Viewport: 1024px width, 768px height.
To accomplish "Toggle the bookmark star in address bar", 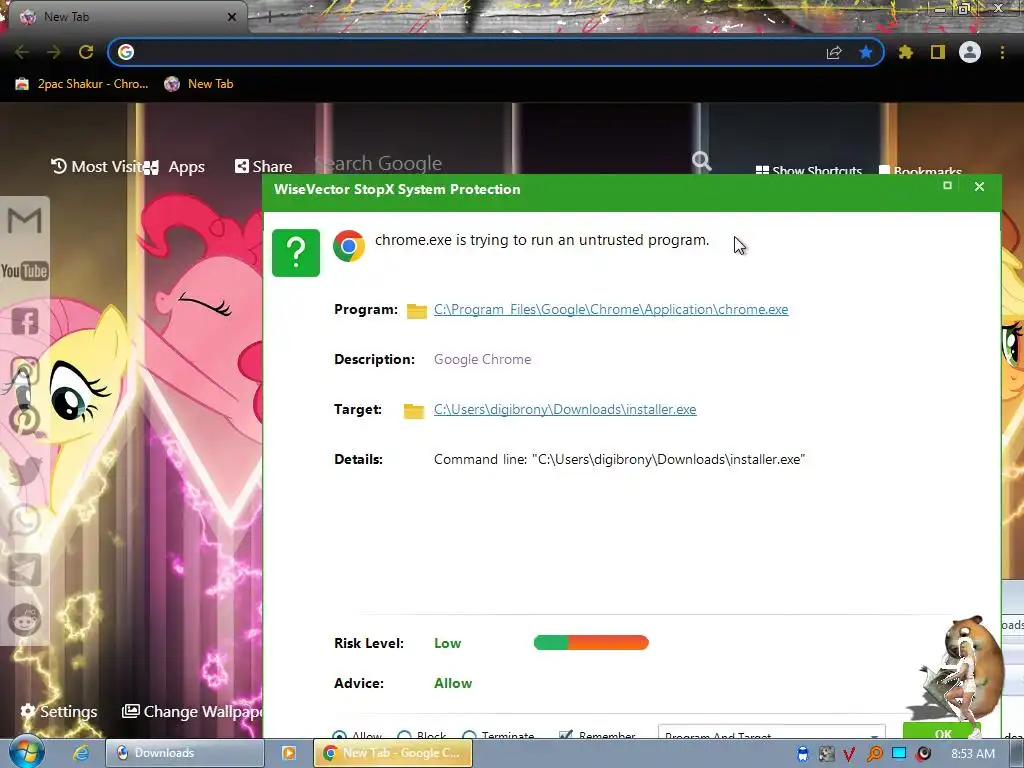I will [x=866, y=52].
